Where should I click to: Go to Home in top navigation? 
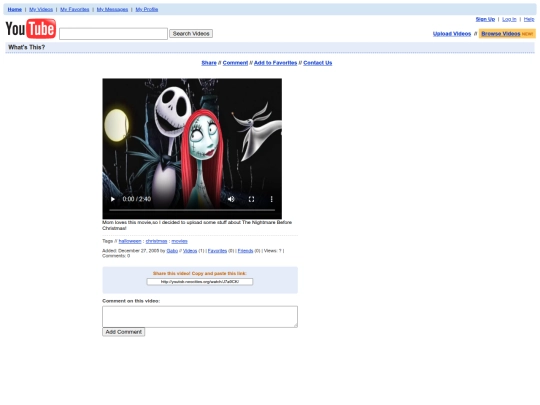[x=15, y=9]
